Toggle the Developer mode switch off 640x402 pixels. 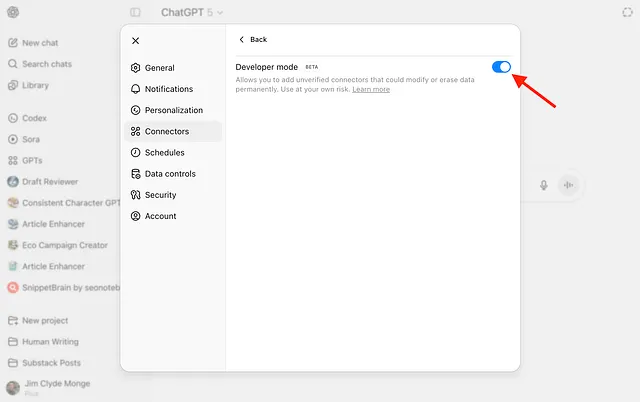tap(501, 67)
